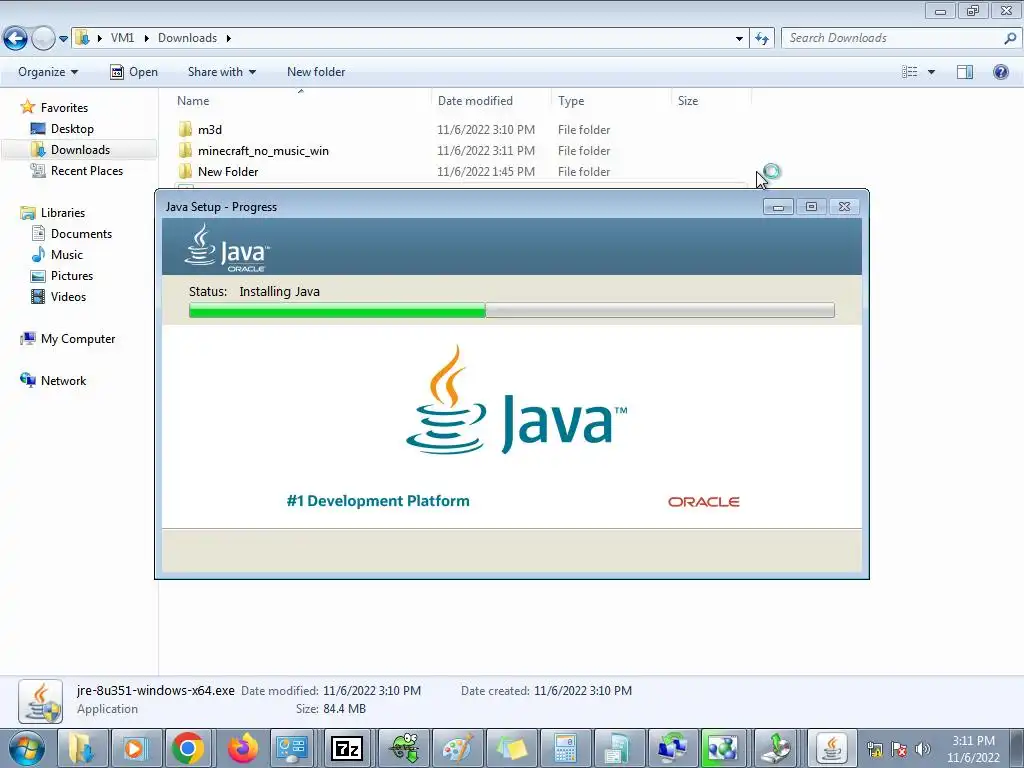Select Pictures library
This screenshot has height=768, width=1024.
(x=72, y=276)
